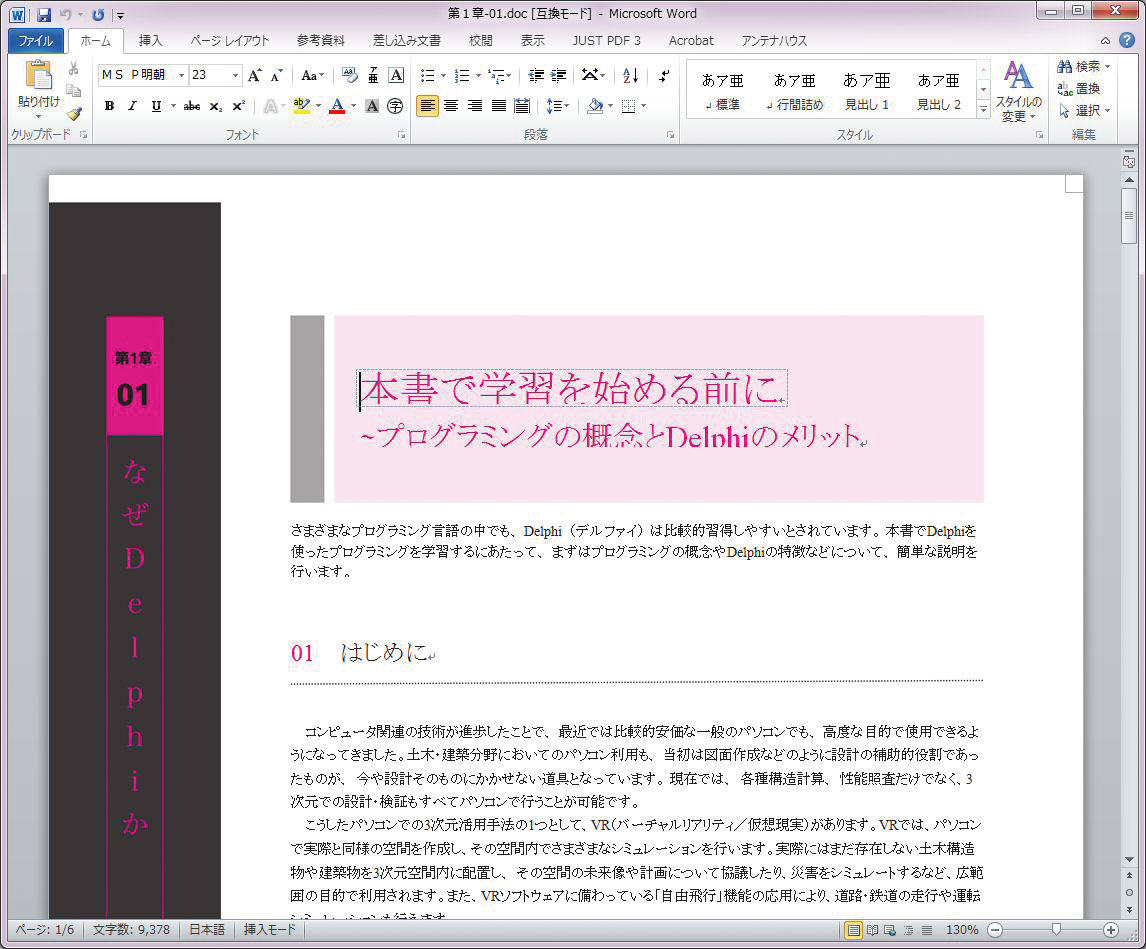Click the Cut scissors icon

coord(73,68)
